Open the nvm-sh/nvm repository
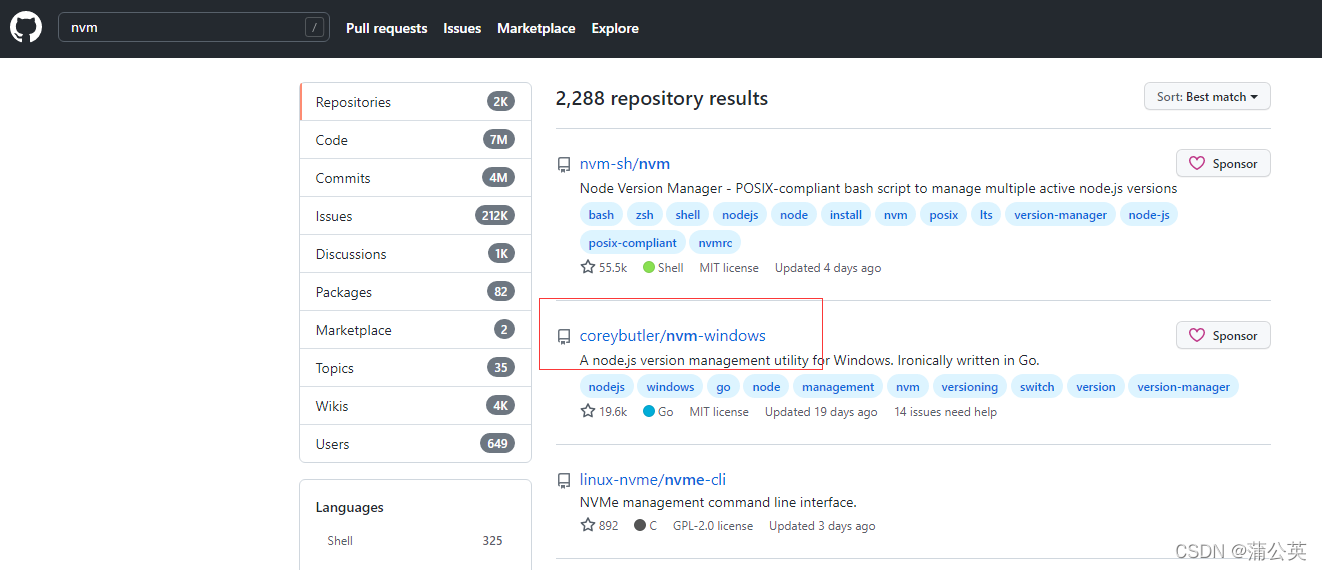 [x=625, y=164]
